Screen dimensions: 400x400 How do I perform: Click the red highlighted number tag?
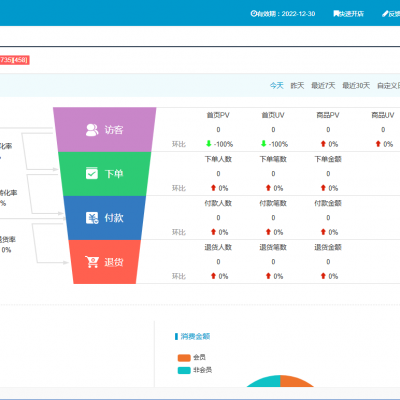point(14,60)
